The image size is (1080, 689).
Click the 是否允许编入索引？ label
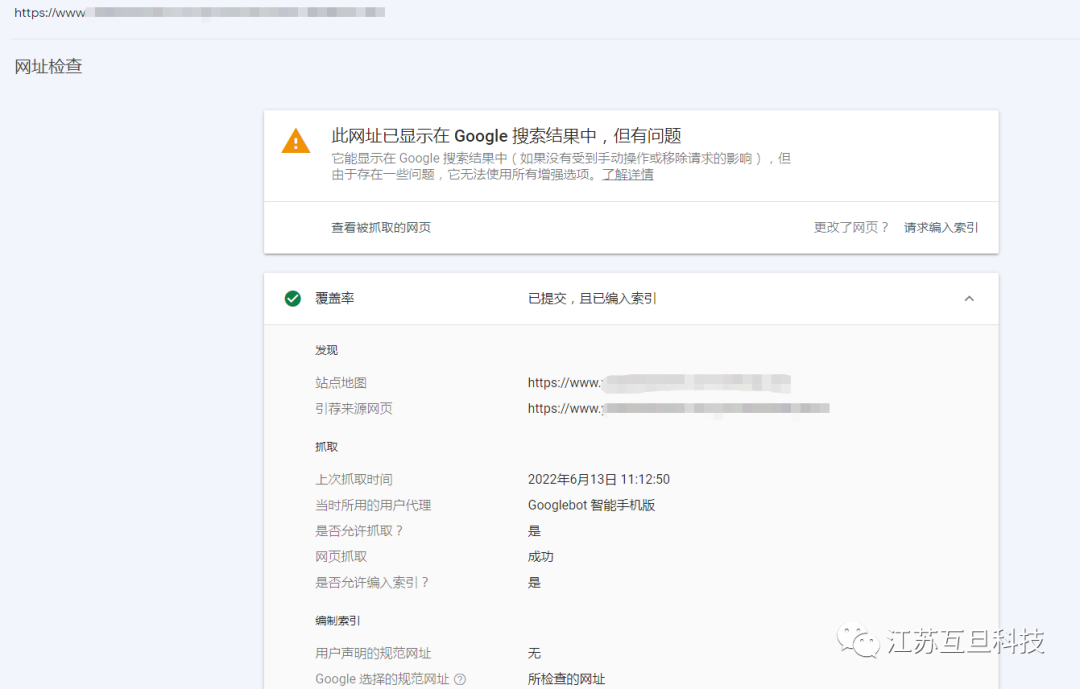pyautogui.click(x=373, y=583)
